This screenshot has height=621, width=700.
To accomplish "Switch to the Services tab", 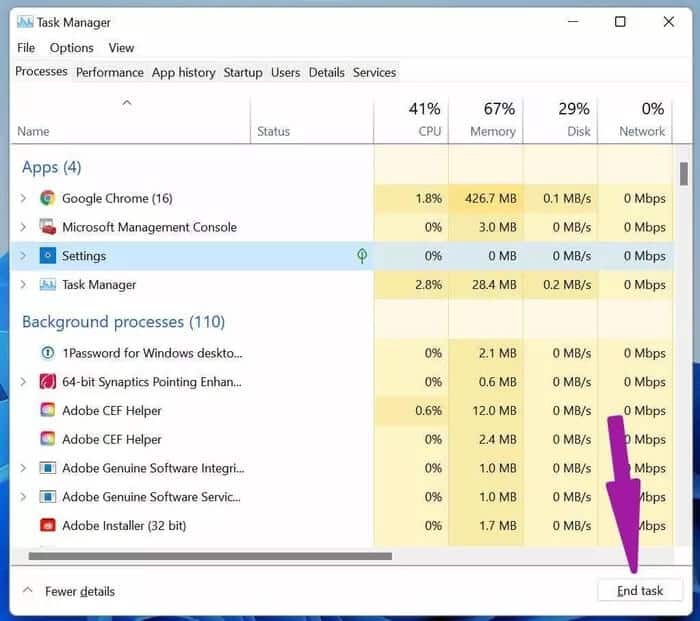I will (x=374, y=72).
